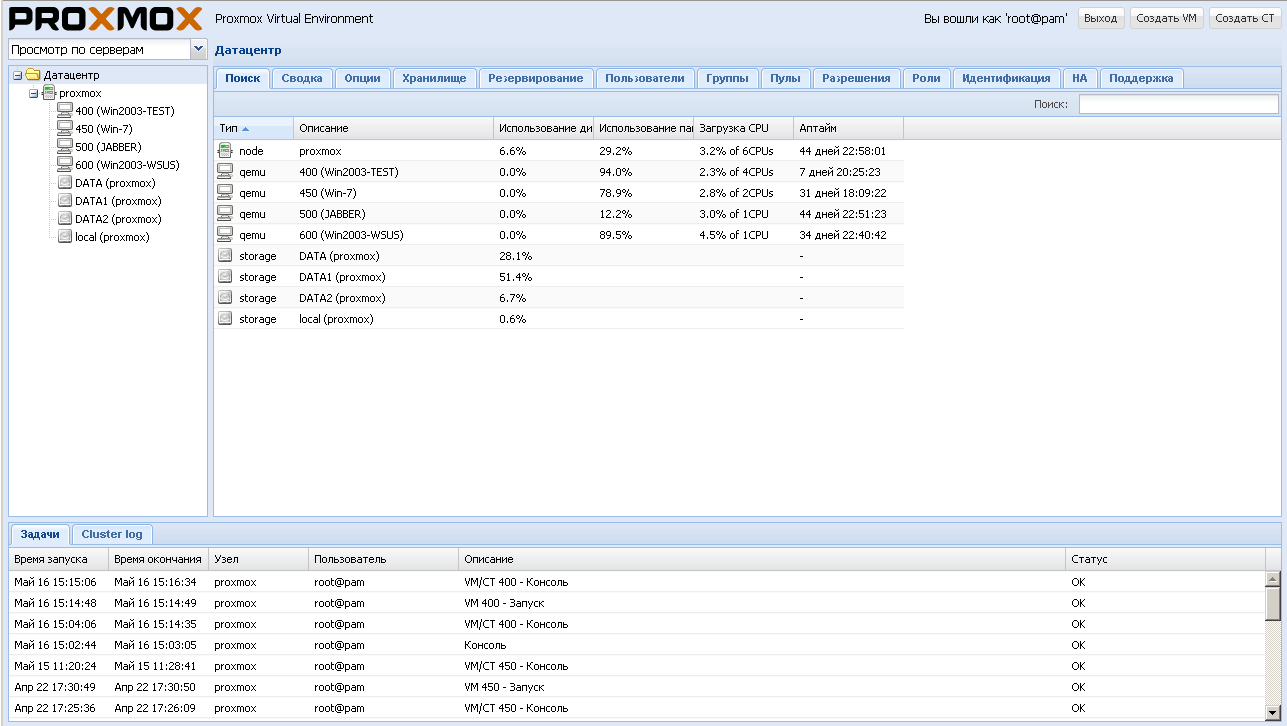
Task: Open the Группы tab
Action: point(727,78)
